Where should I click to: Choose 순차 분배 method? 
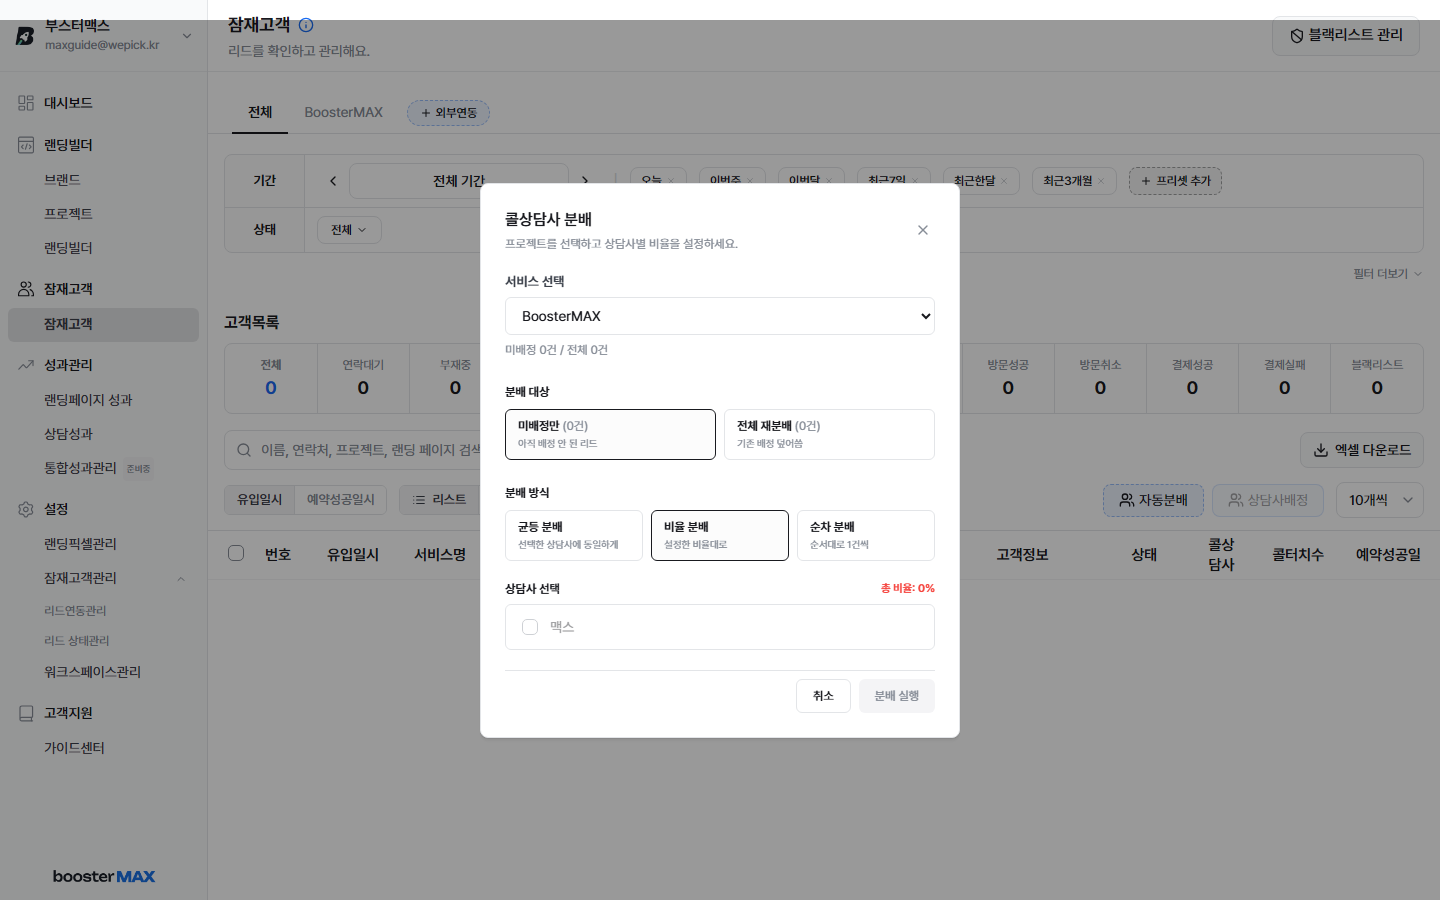(x=866, y=535)
